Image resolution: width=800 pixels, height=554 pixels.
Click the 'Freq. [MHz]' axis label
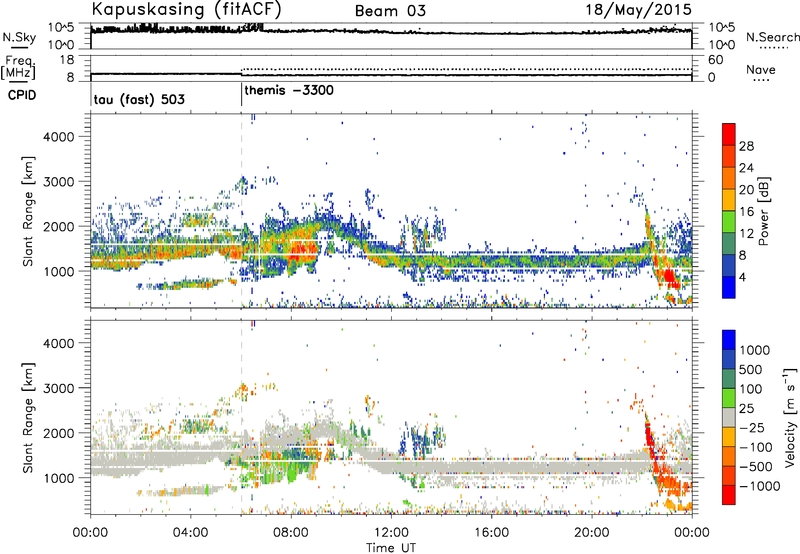point(18,67)
